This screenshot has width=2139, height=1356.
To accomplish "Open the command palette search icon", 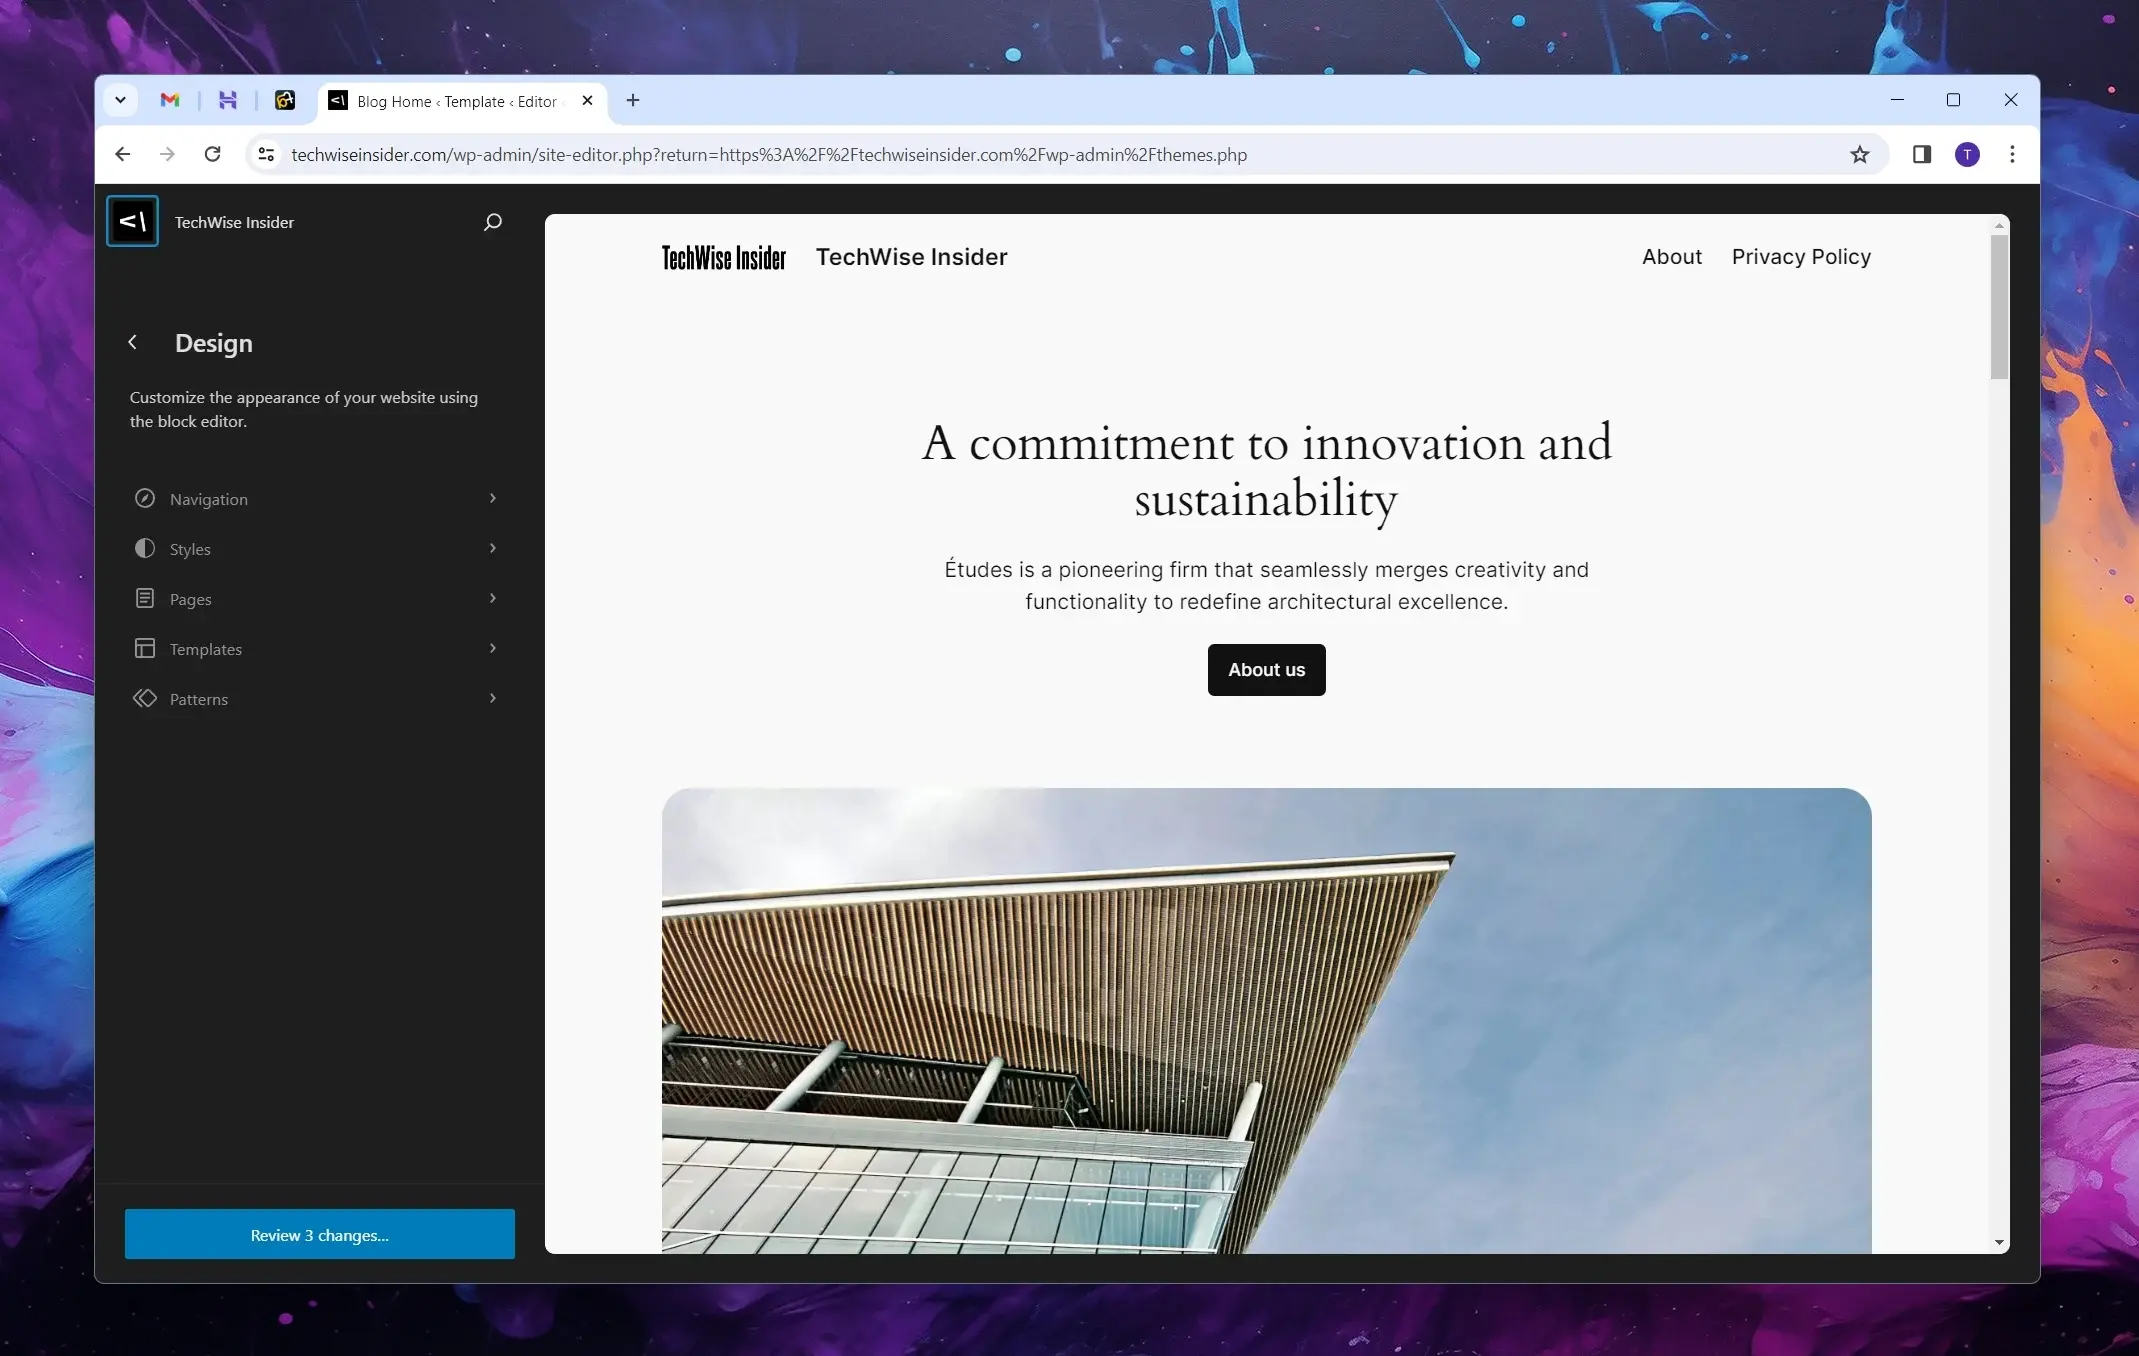I will point(492,222).
